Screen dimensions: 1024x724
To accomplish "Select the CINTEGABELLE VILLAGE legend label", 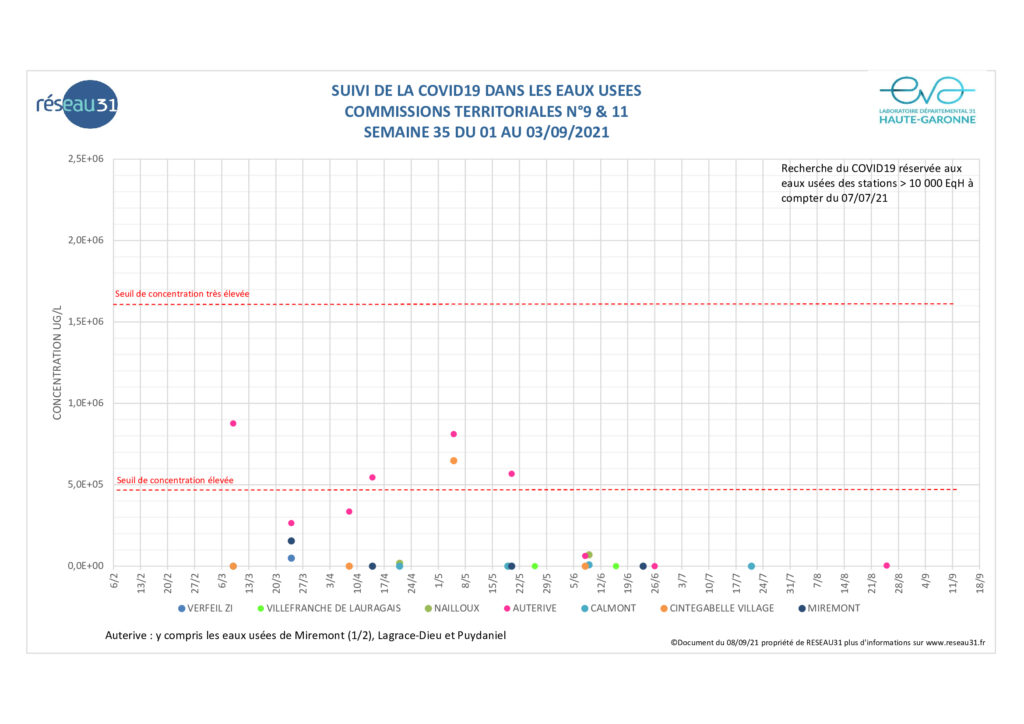I will click(x=722, y=608).
